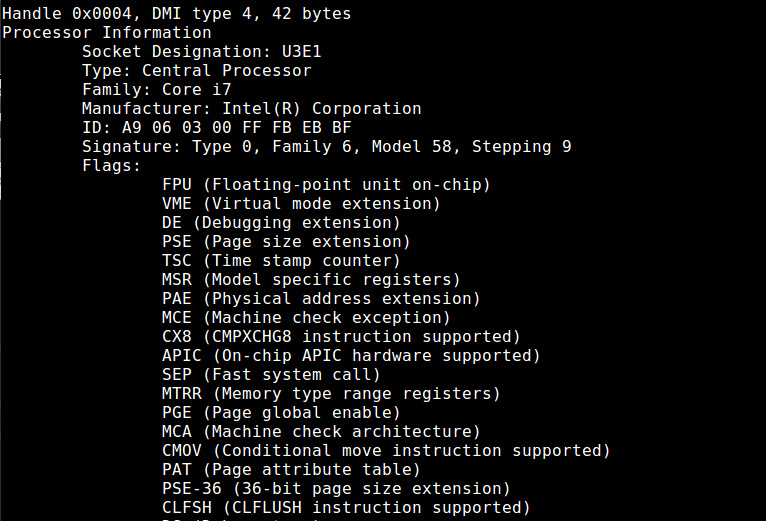
Task: Click the 'Handle 0x0004' header line
Action: click(x=176, y=14)
